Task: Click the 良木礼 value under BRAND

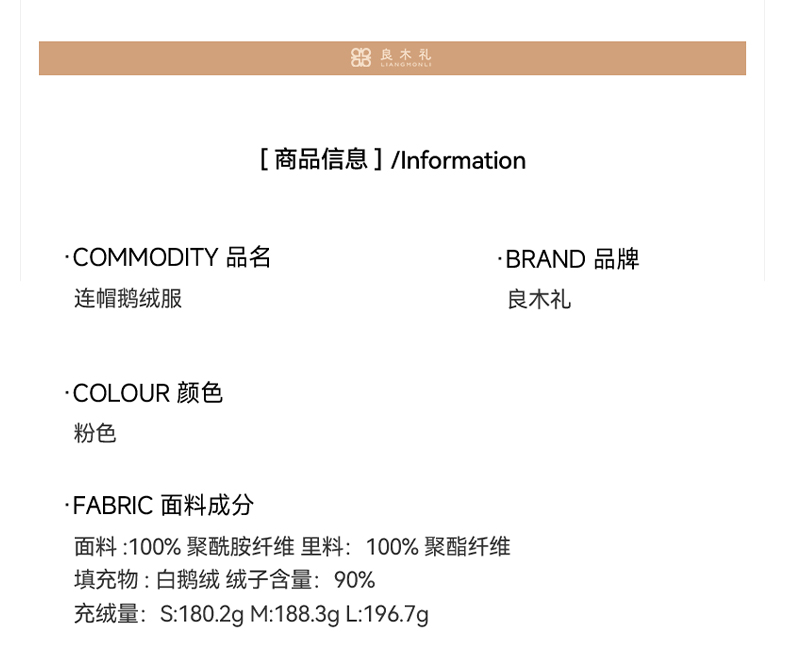Action: coord(539,300)
